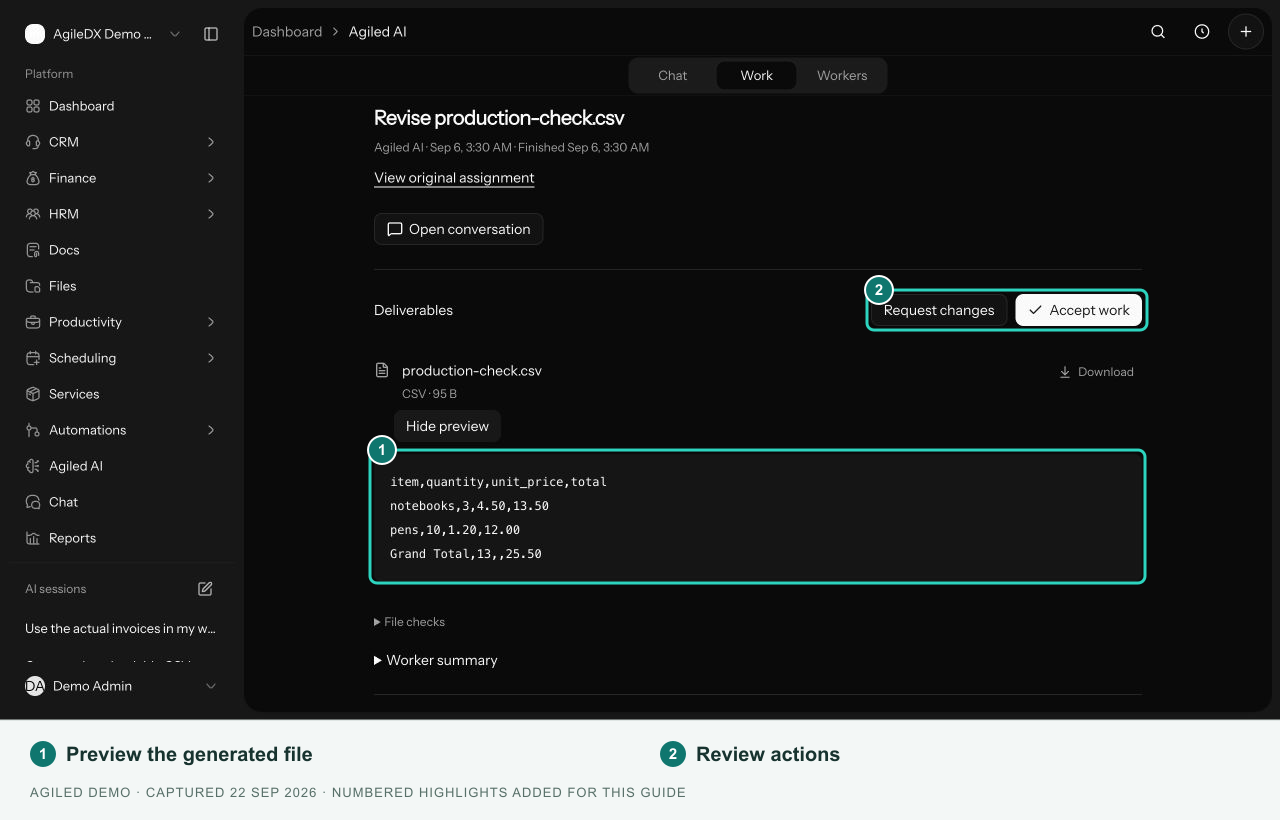Open Dashboard in the sidebar
Image resolution: width=1280 pixels, height=820 pixels.
click(x=120, y=106)
